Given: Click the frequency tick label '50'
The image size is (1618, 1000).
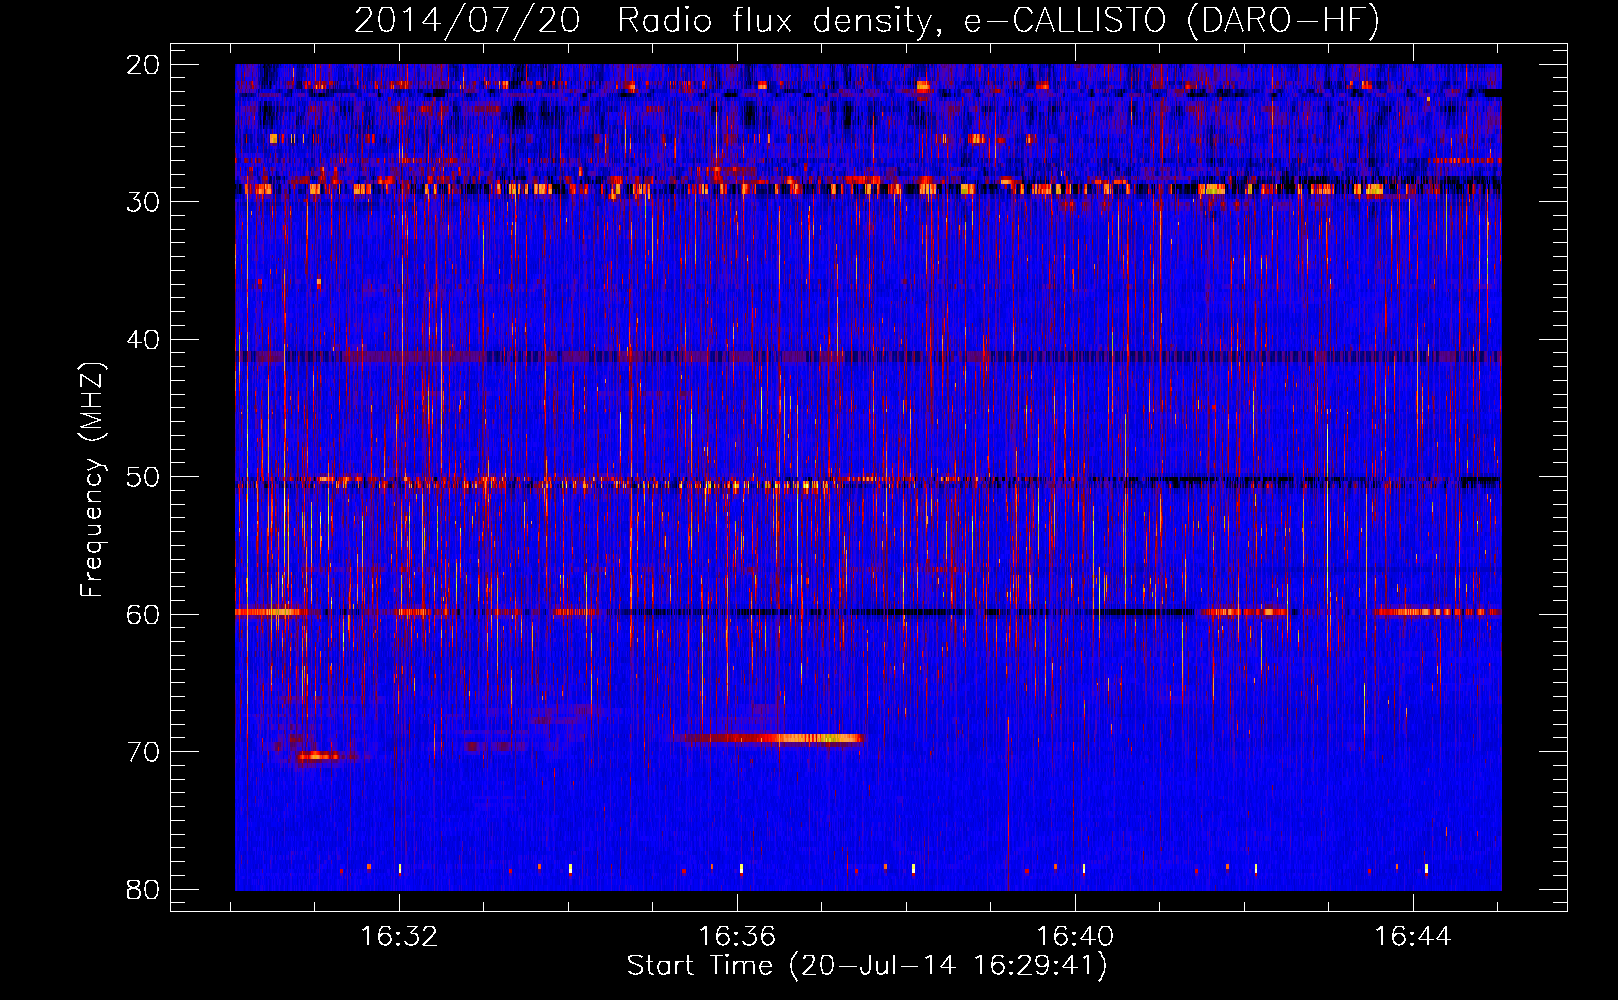Looking at the screenshot, I should tap(143, 477).
